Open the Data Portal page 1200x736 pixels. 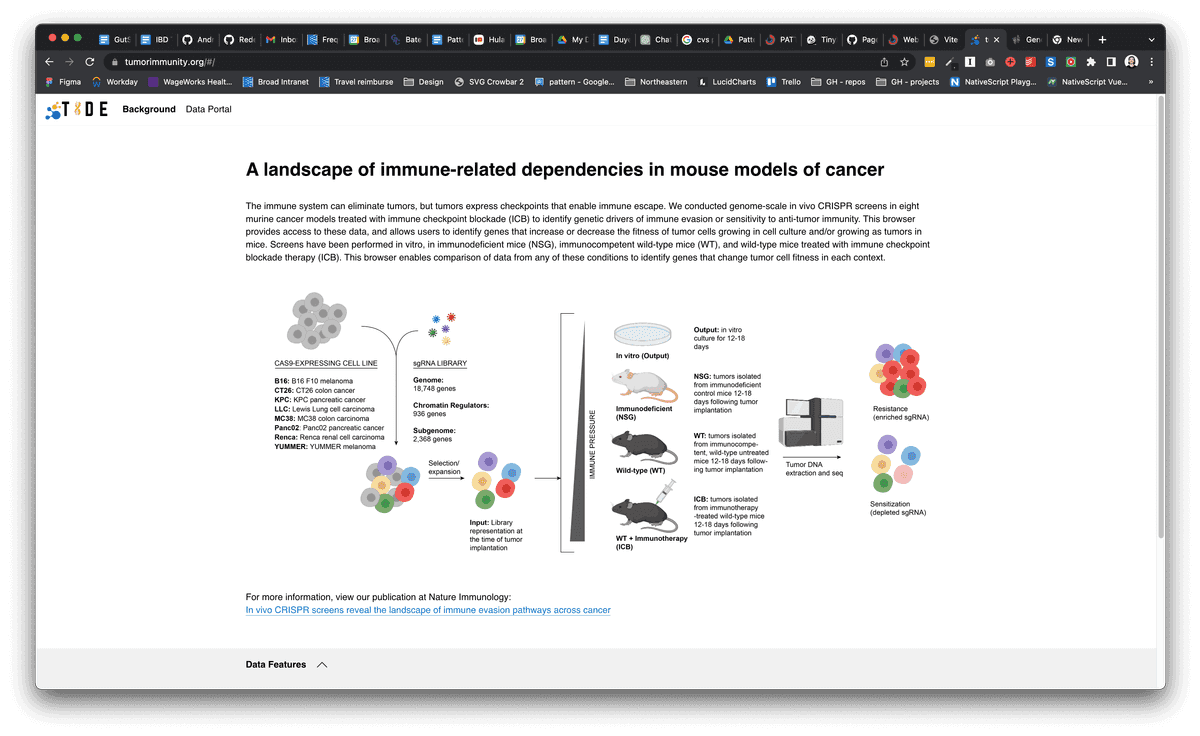tap(208, 109)
